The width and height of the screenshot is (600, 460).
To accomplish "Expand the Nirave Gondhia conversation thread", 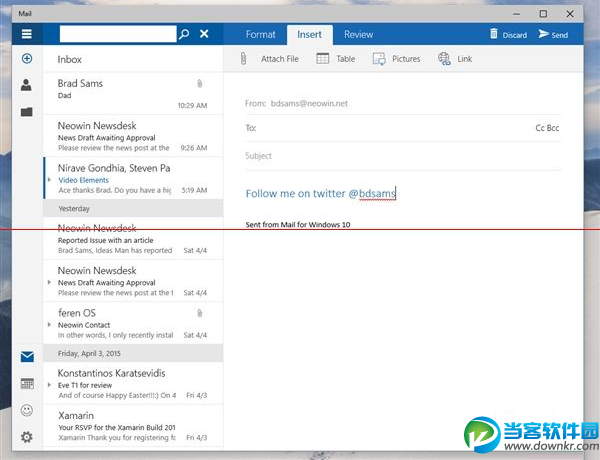I will coord(50,180).
